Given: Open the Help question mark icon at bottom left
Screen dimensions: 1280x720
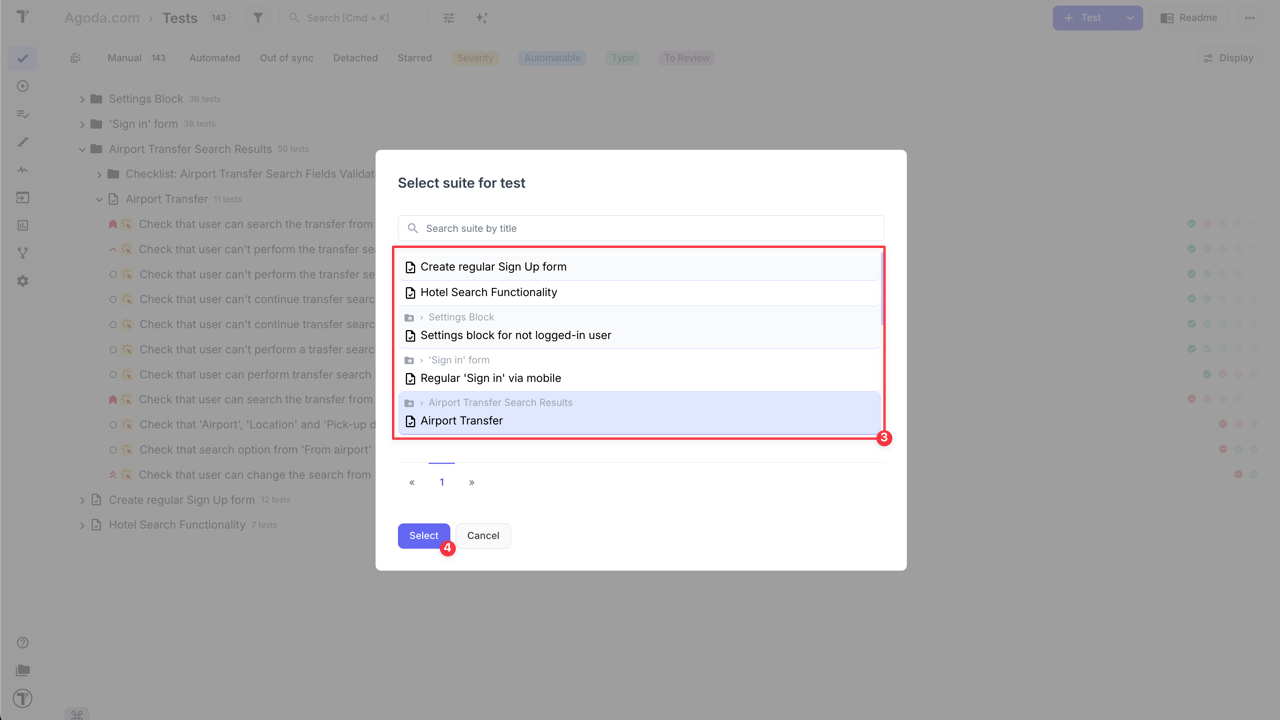Looking at the screenshot, I should click(x=22, y=642).
